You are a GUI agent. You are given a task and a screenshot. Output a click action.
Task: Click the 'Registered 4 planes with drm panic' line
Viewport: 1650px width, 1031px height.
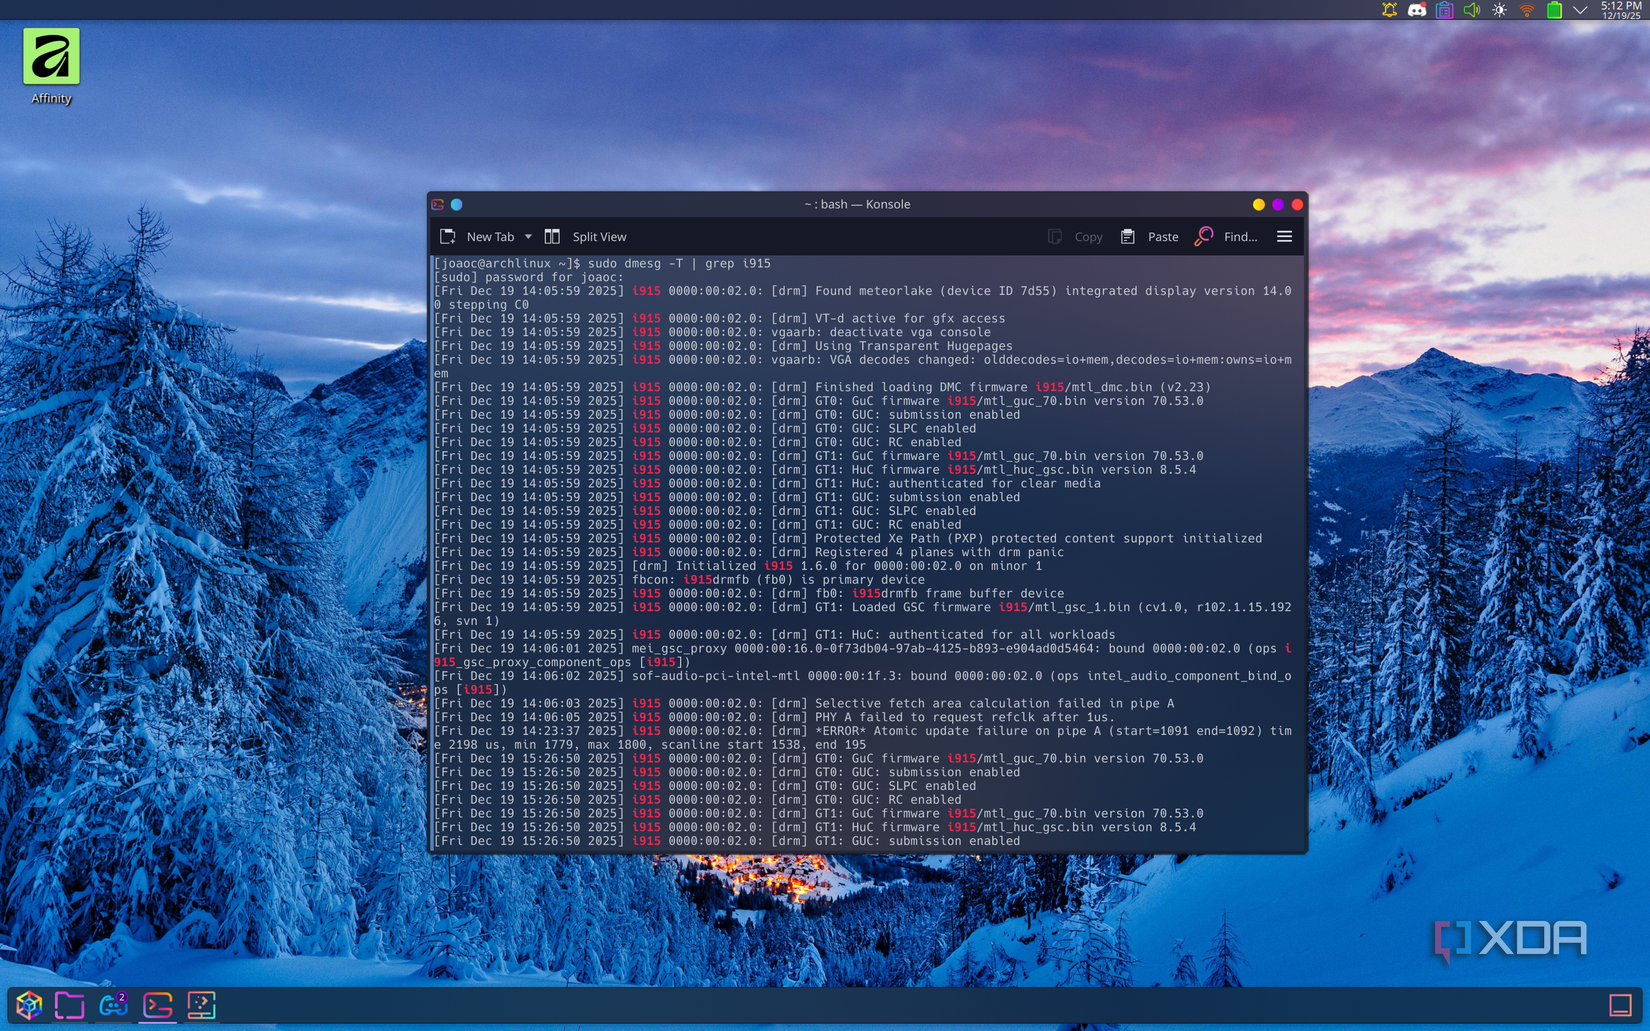[x=749, y=553]
